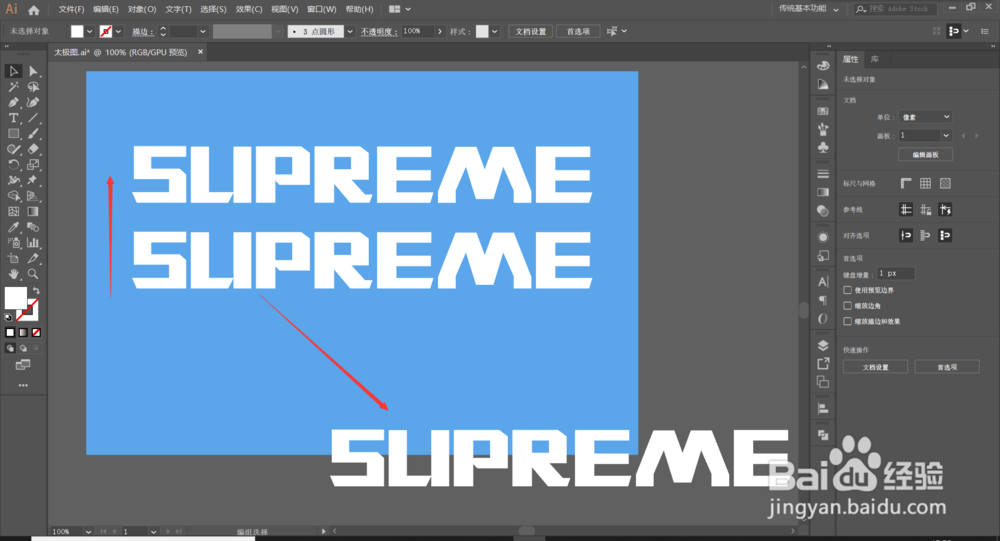Viewport: 1000px width, 541px height.
Task: Switch to the 库 tab
Action: (x=875, y=59)
